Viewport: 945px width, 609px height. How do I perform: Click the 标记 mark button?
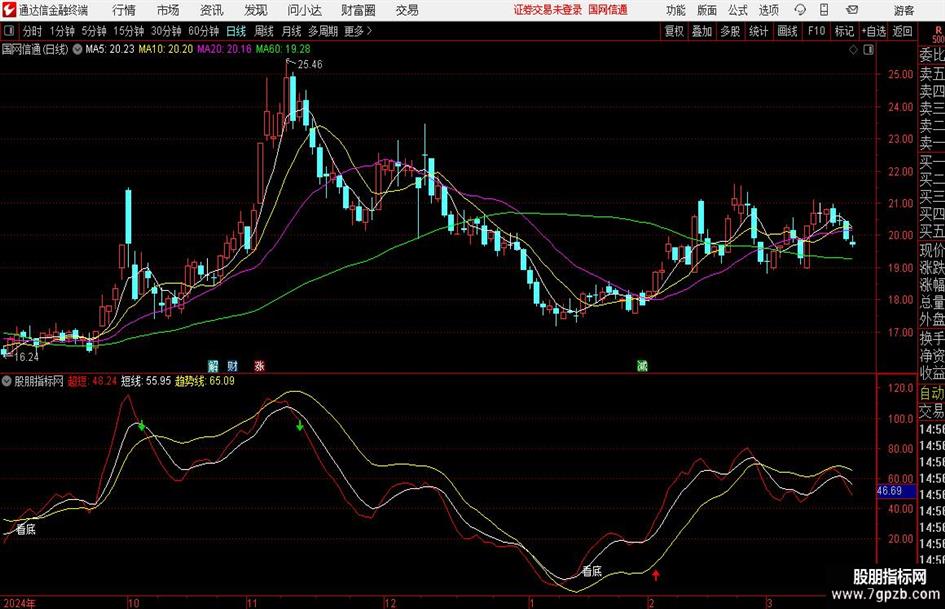[844, 31]
